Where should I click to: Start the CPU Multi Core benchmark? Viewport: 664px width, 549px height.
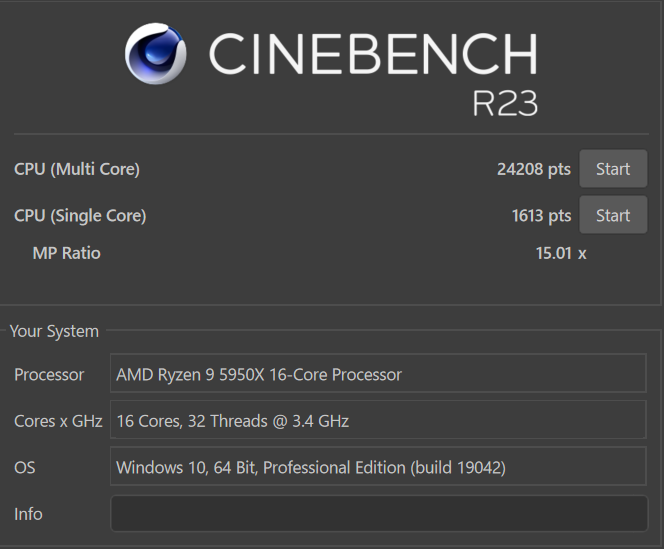pyautogui.click(x=613, y=169)
